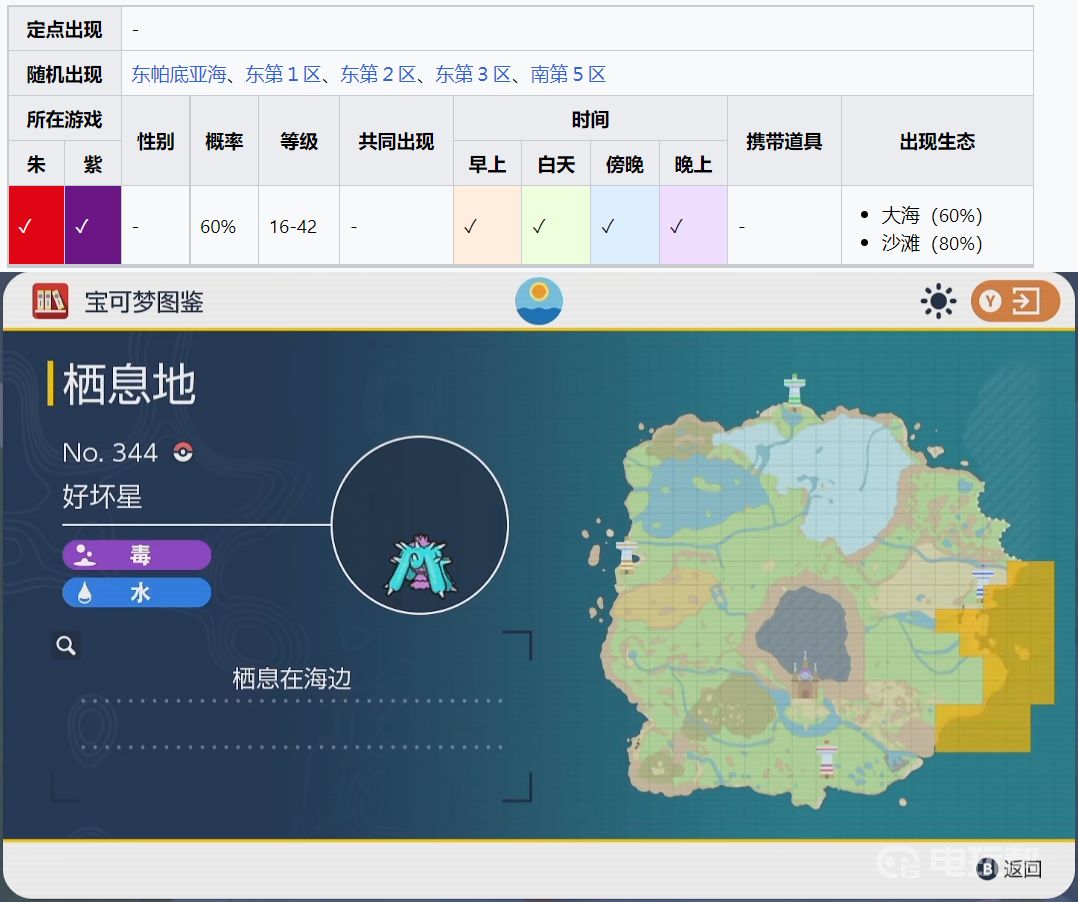The height and width of the screenshot is (902, 1078).
Task: Click the 宝可梦图鉴 title text
Action: (144, 301)
